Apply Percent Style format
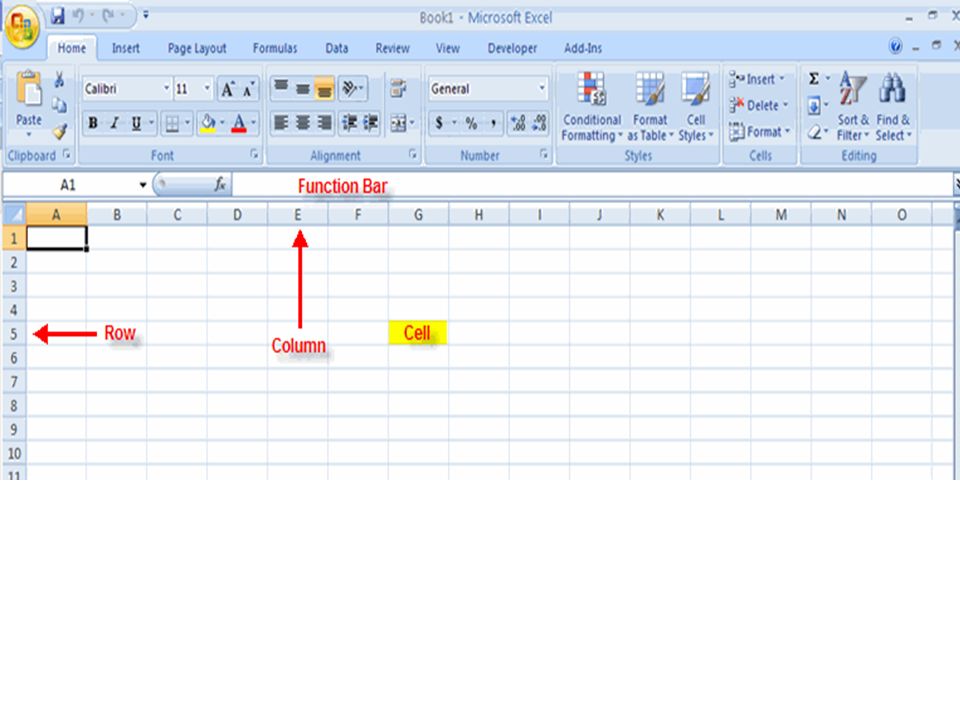Screen dimensions: 960x720 pyautogui.click(x=471, y=123)
